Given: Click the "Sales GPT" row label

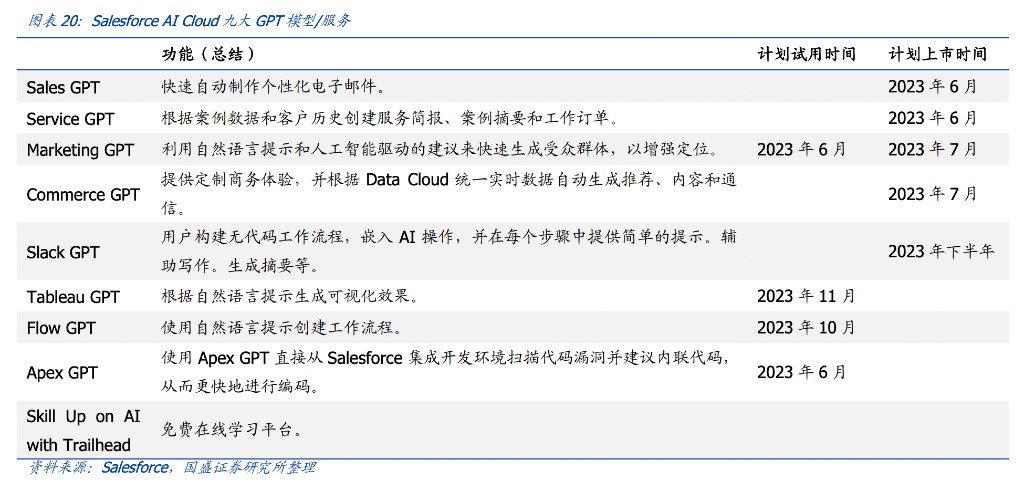Looking at the screenshot, I should [63, 88].
